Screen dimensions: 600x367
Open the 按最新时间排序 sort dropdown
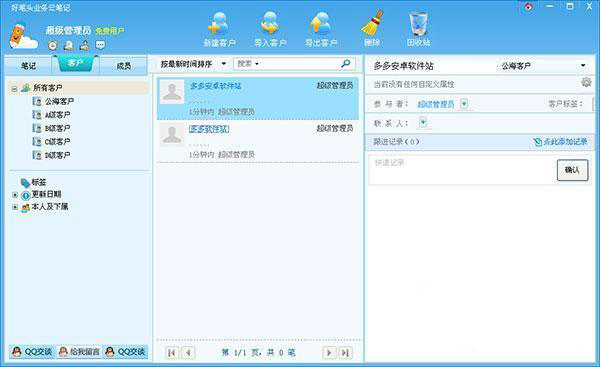point(224,64)
